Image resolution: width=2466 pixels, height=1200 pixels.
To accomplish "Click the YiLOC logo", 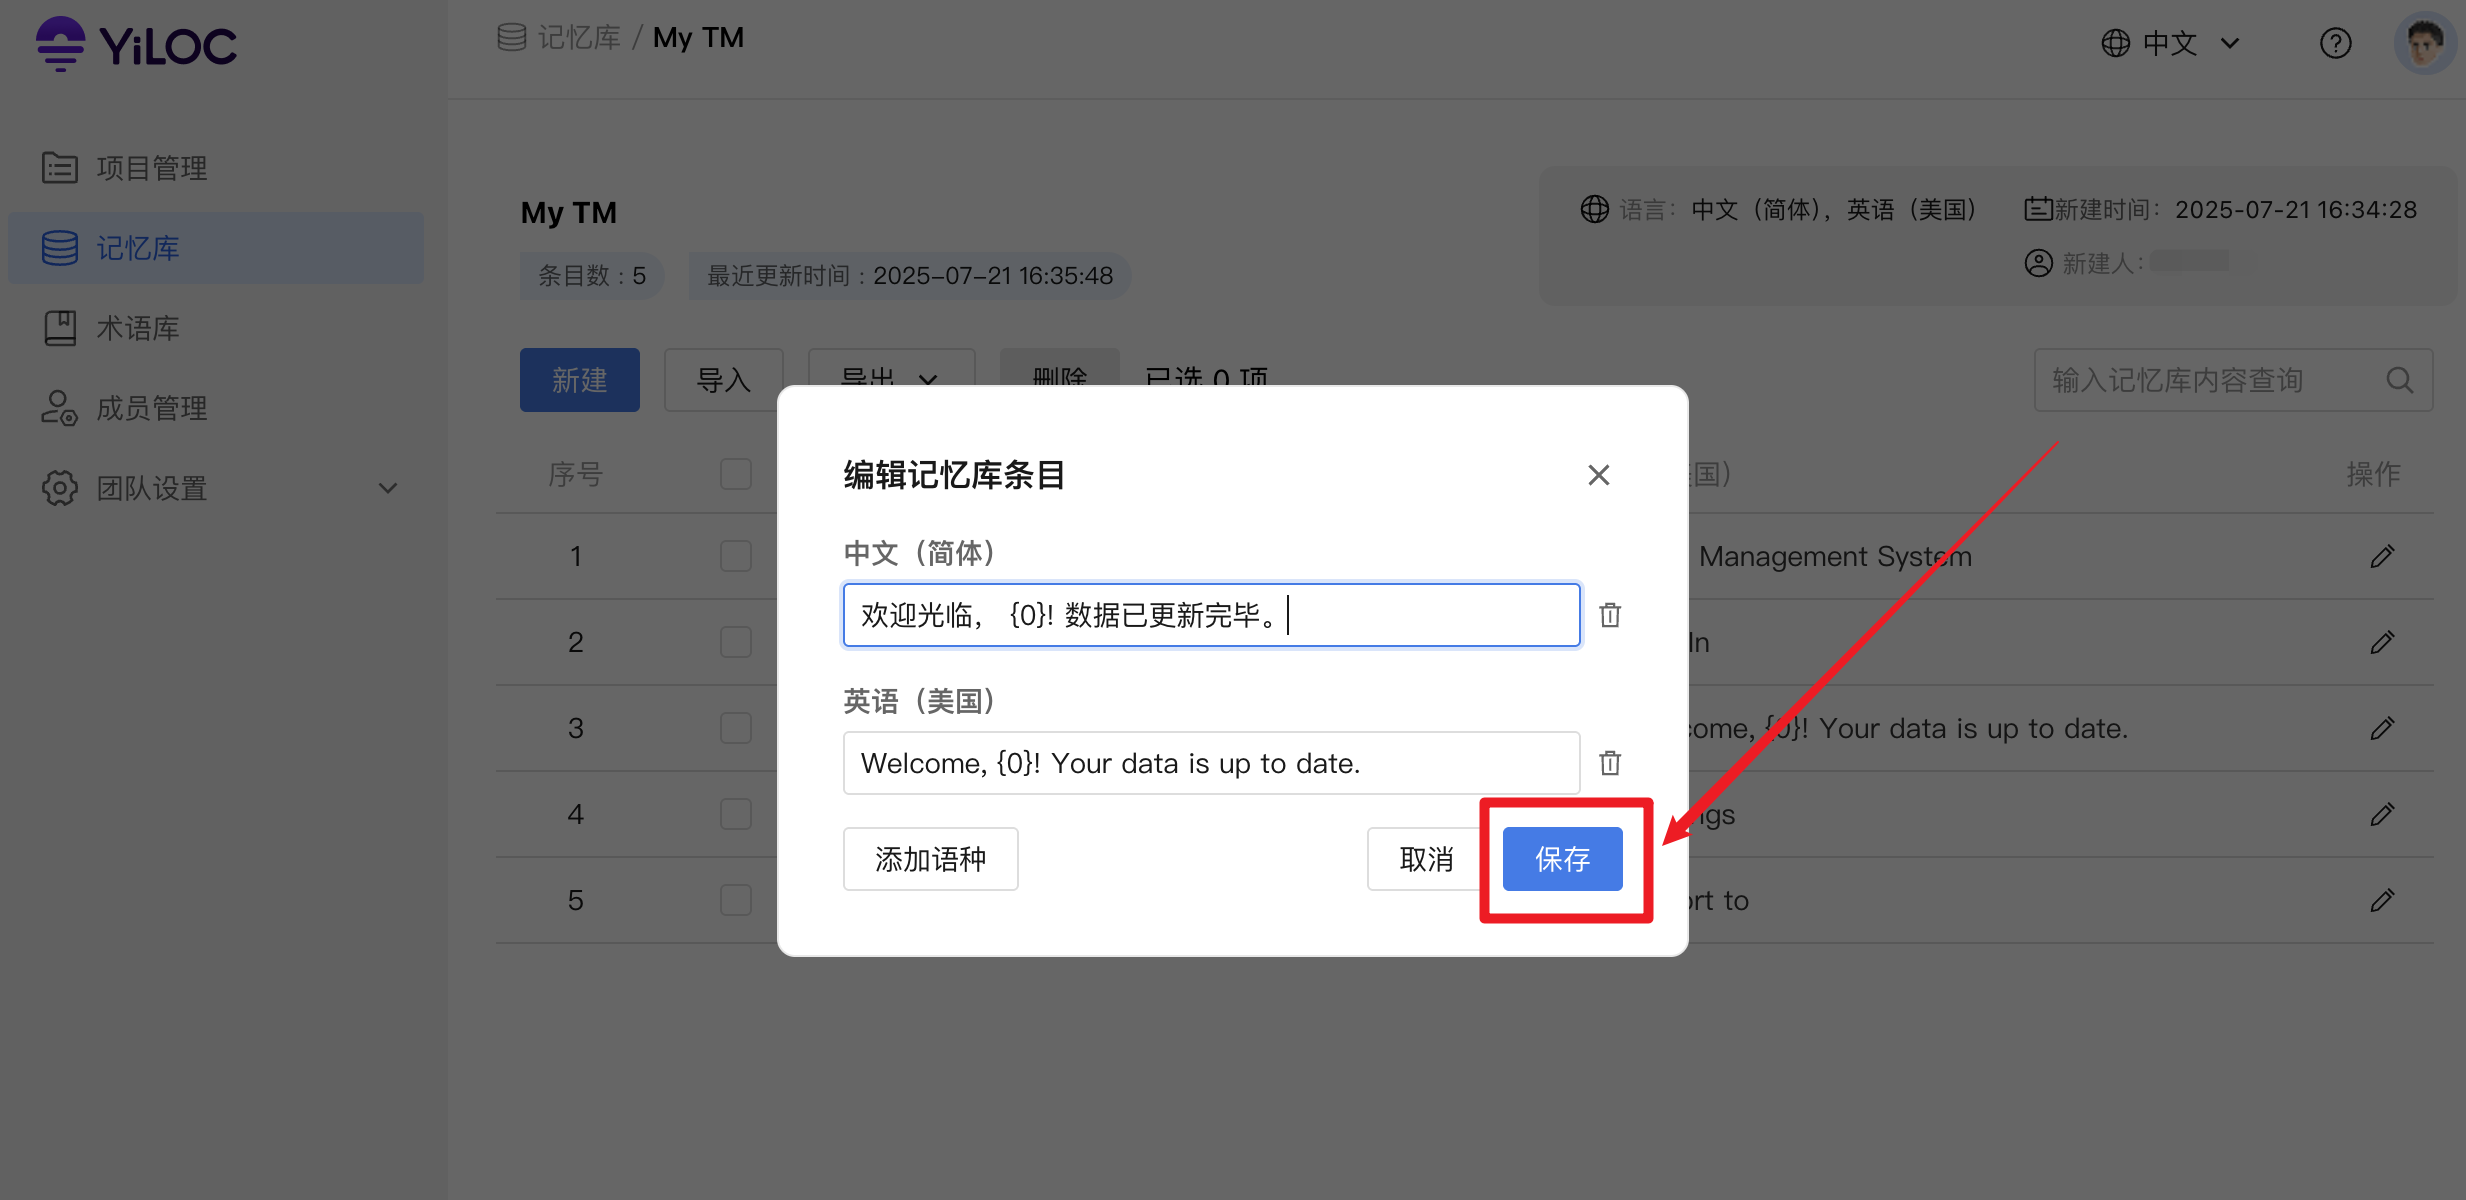I will (137, 44).
